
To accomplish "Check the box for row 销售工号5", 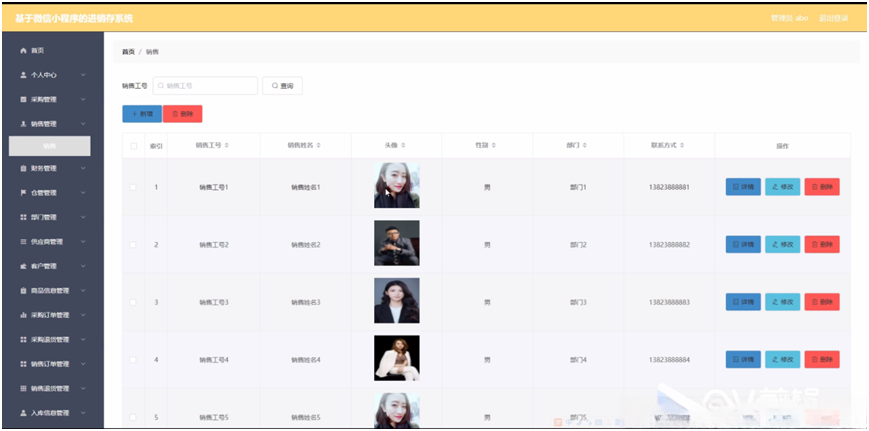I will (x=133, y=417).
